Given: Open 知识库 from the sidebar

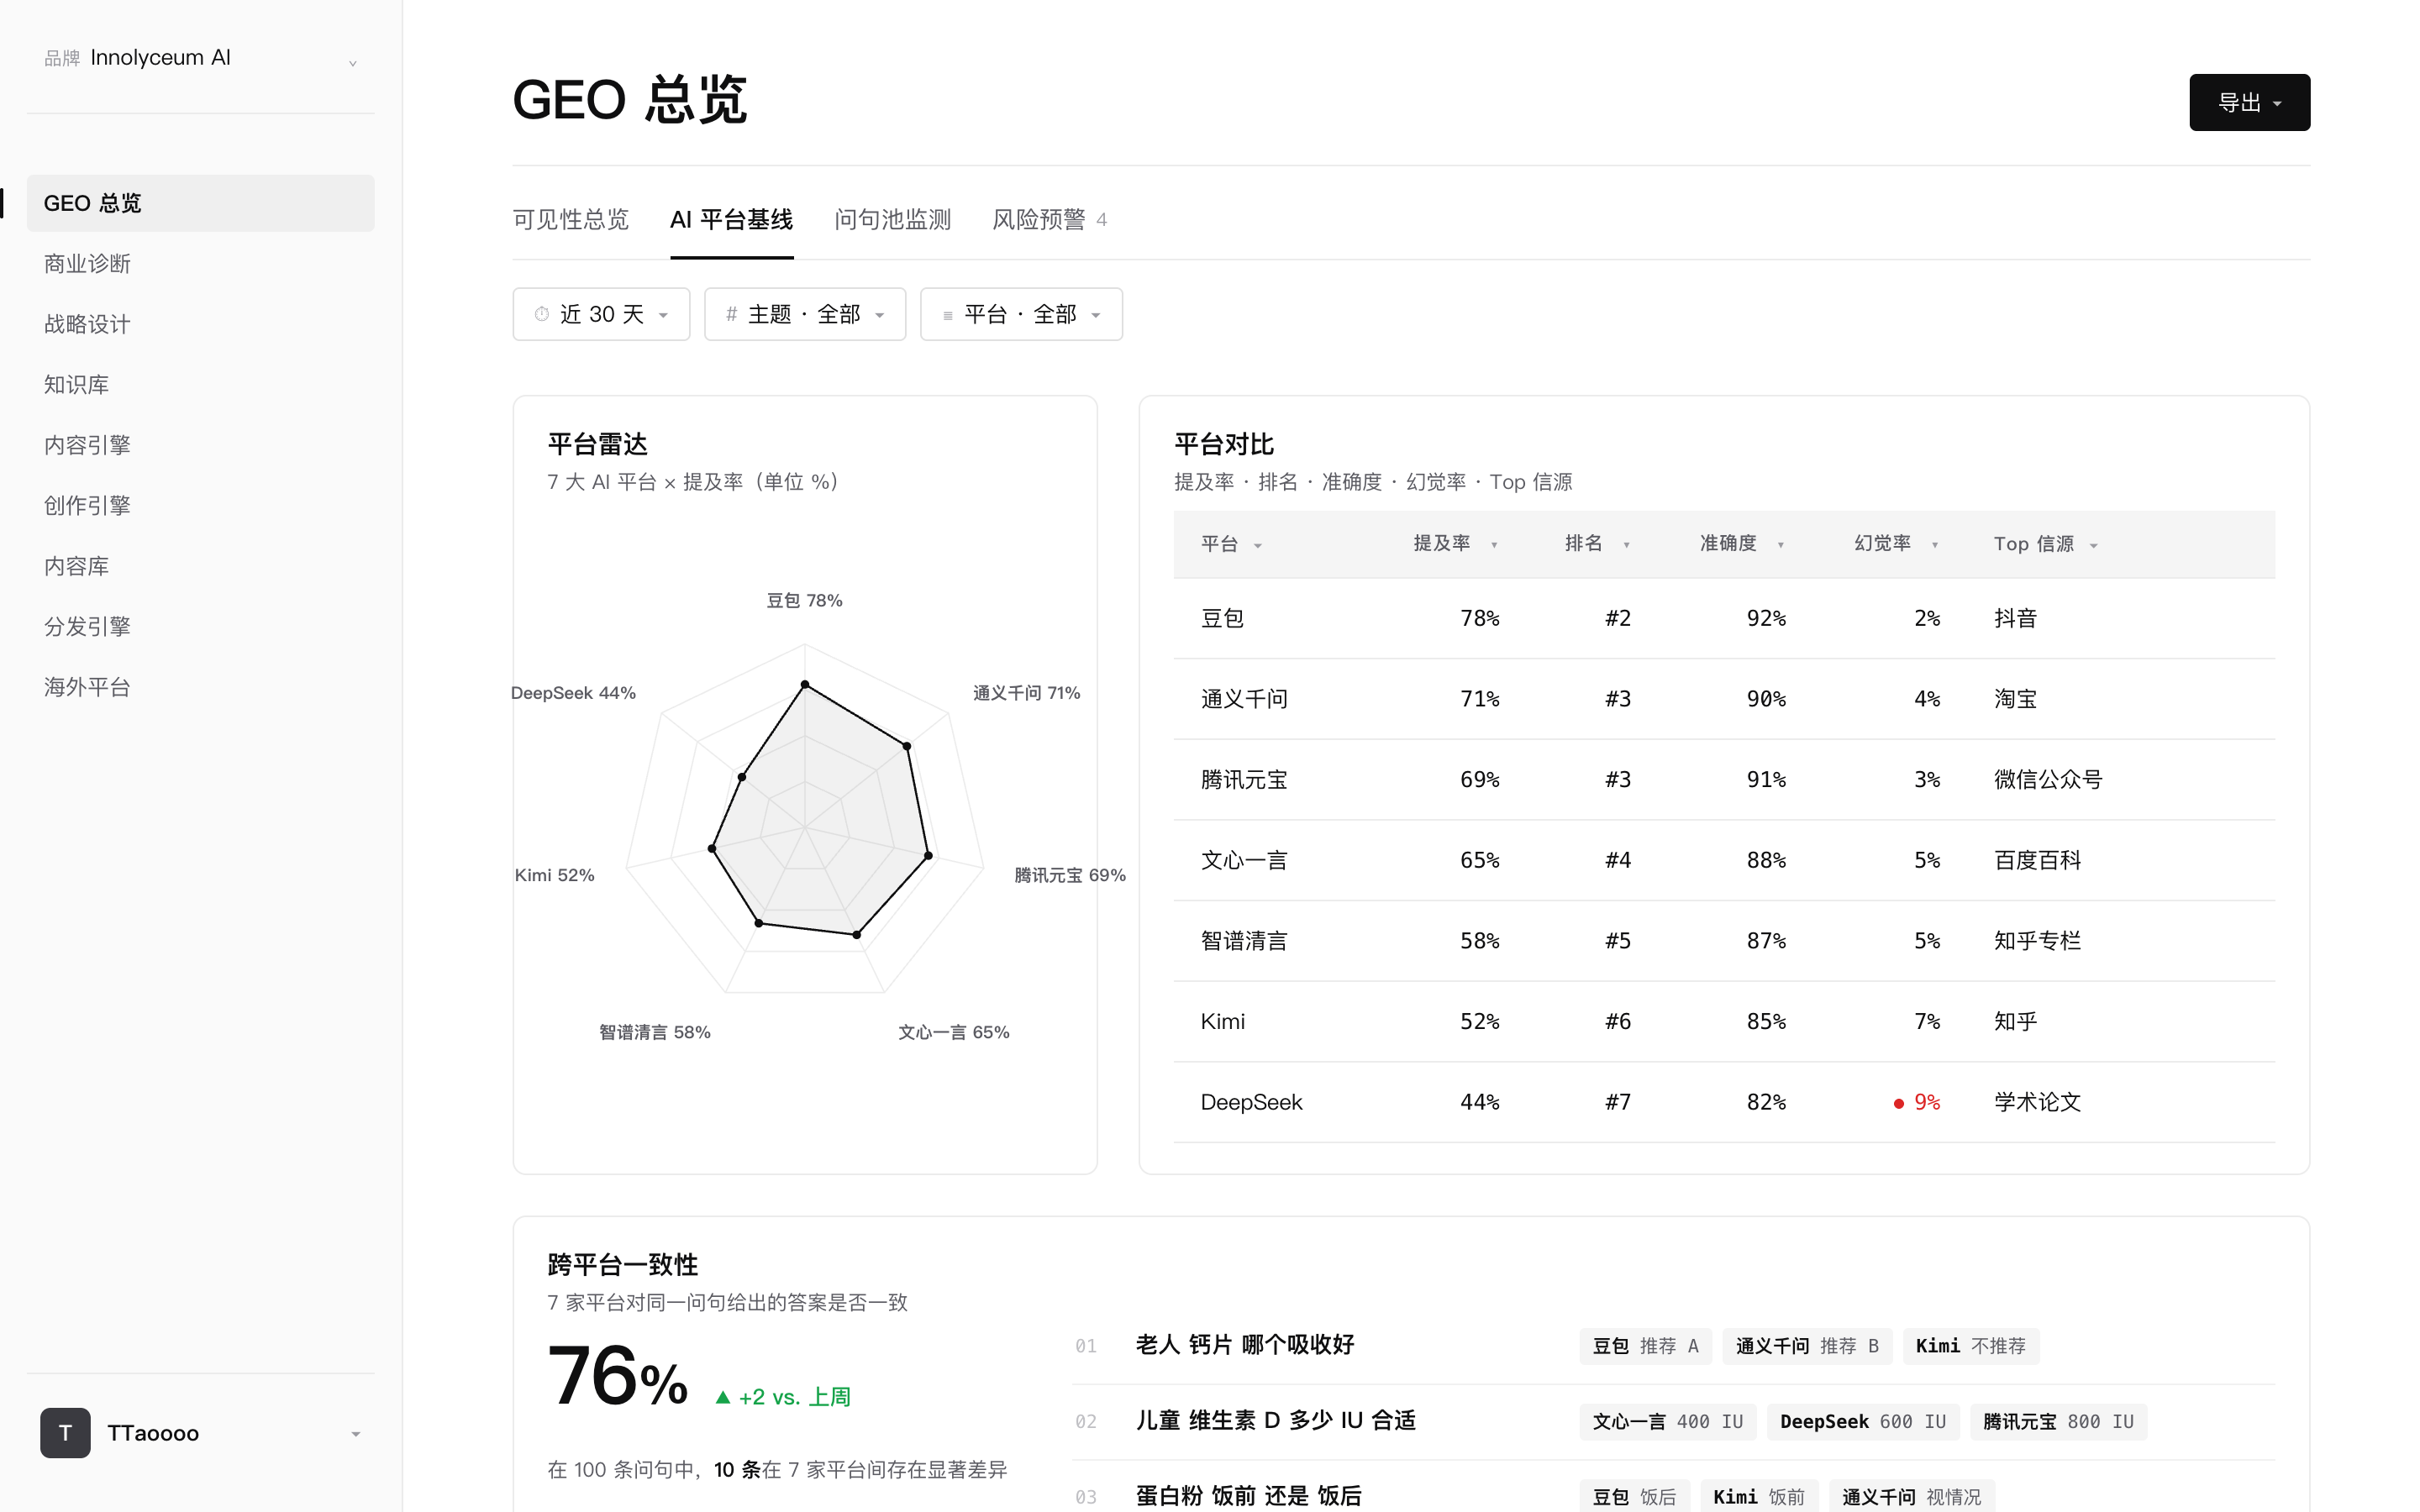Looking at the screenshot, I should 200,385.
